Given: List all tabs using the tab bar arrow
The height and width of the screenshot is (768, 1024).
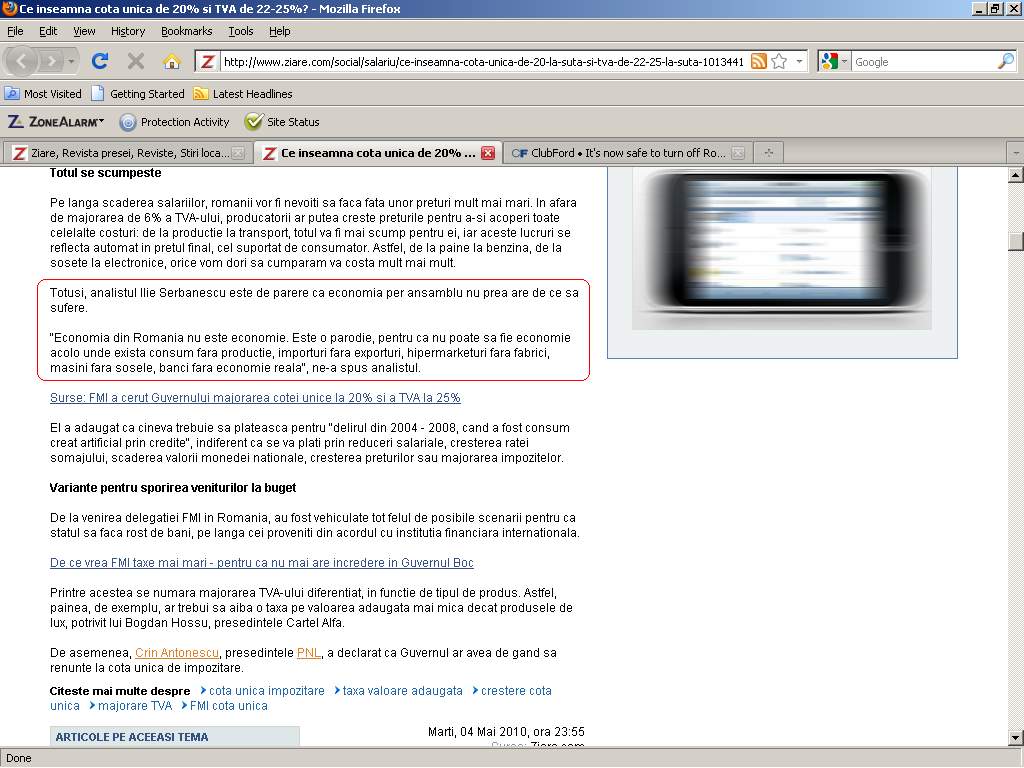Looking at the screenshot, I should click(1015, 153).
